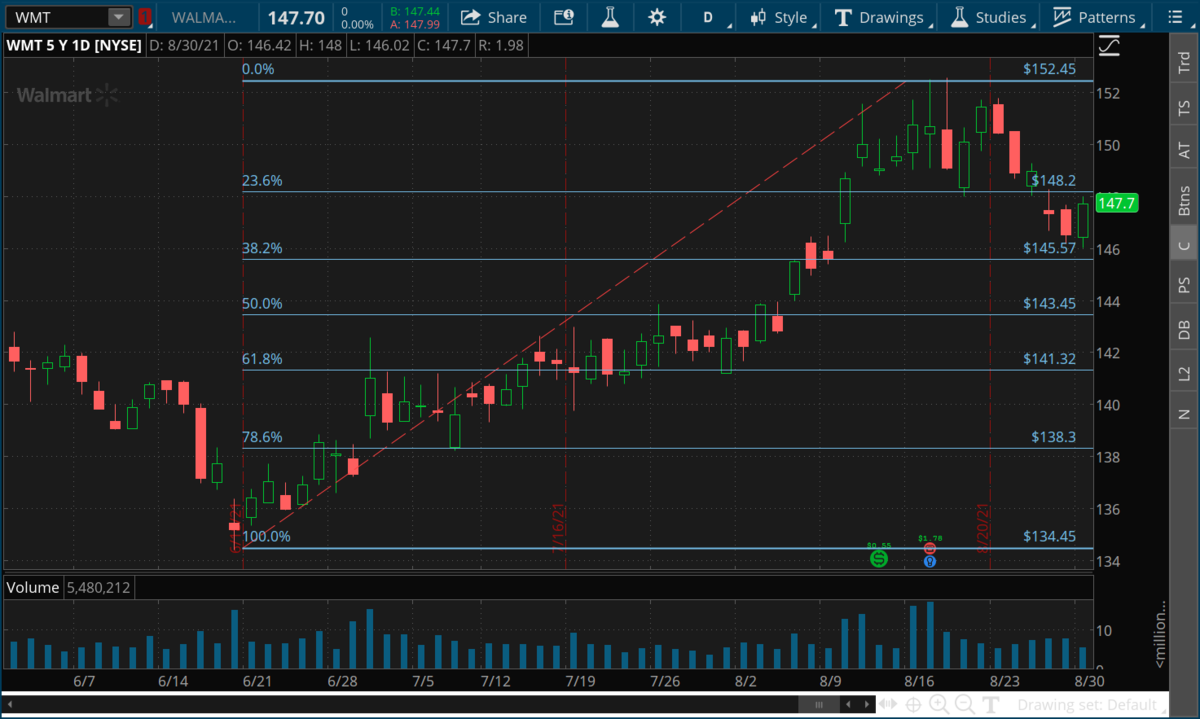Click the 38.2% Fibonacci level label
The width and height of the screenshot is (1200, 719).
pyautogui.click(x=263, y=248)
